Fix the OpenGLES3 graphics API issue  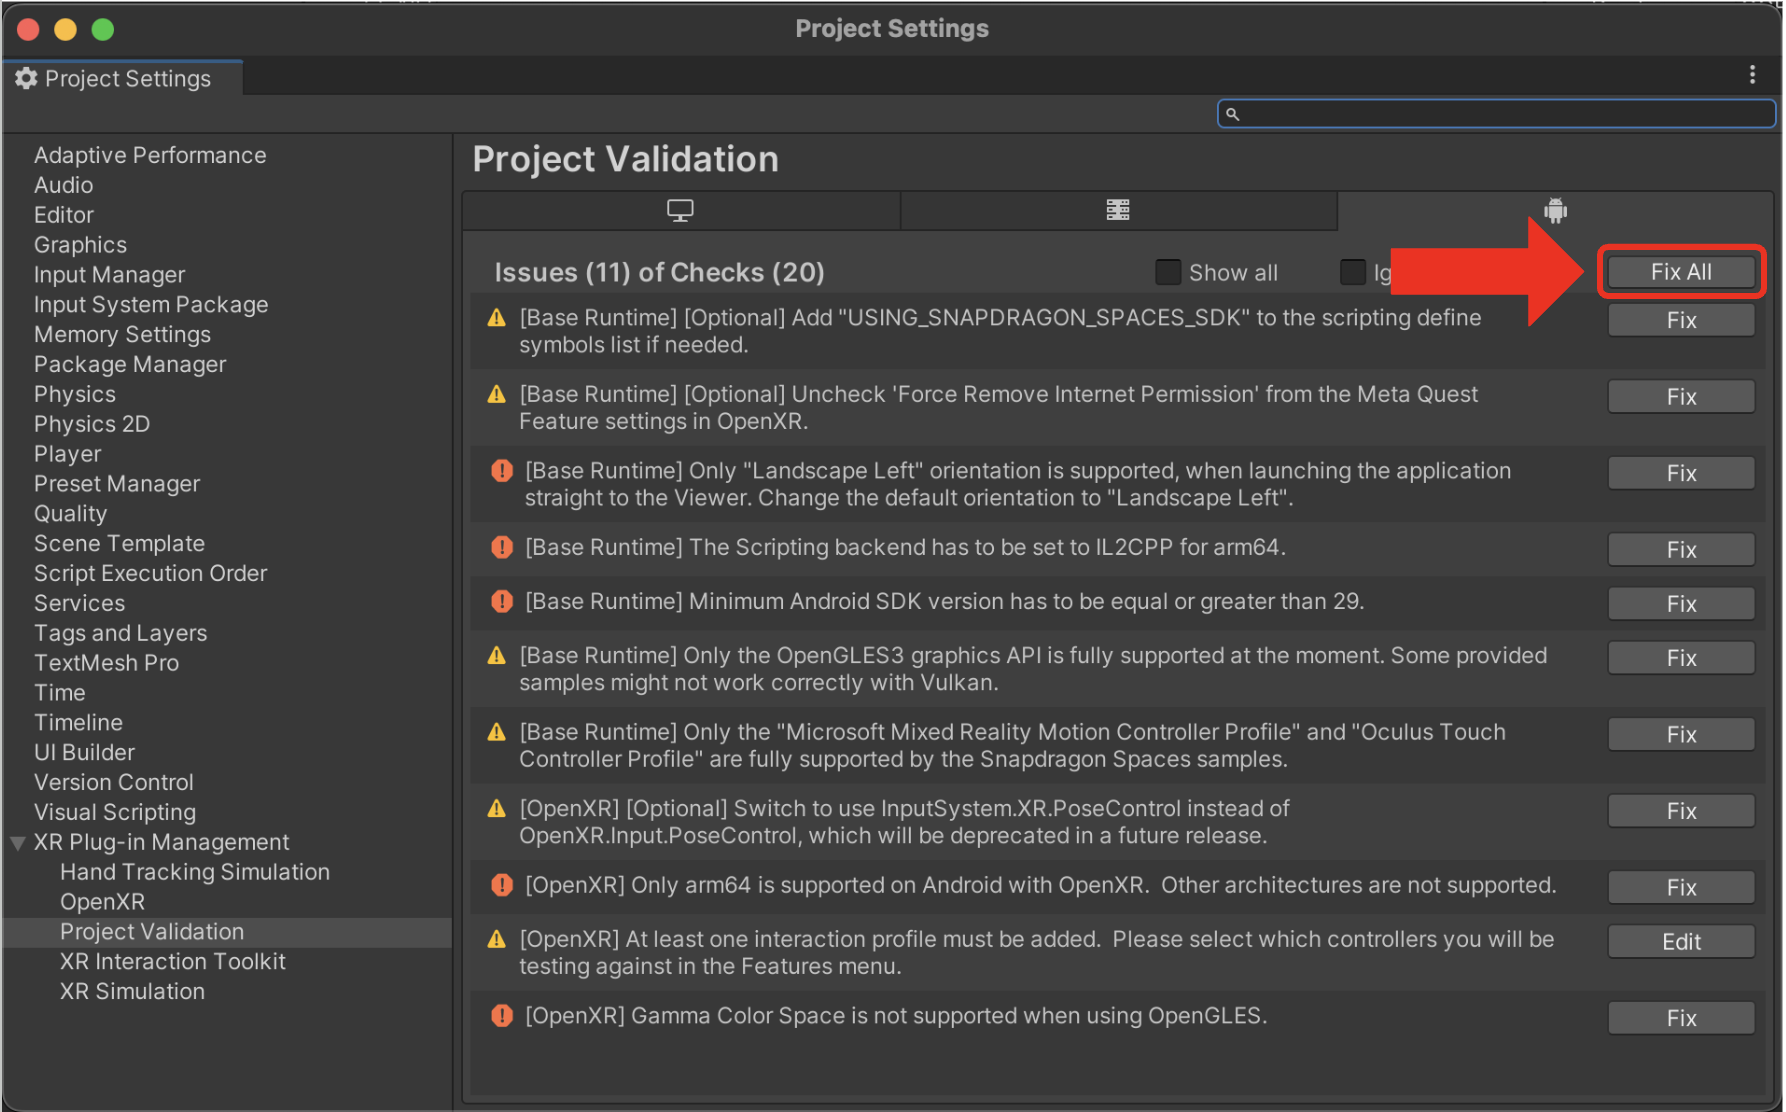[1681, 658]
